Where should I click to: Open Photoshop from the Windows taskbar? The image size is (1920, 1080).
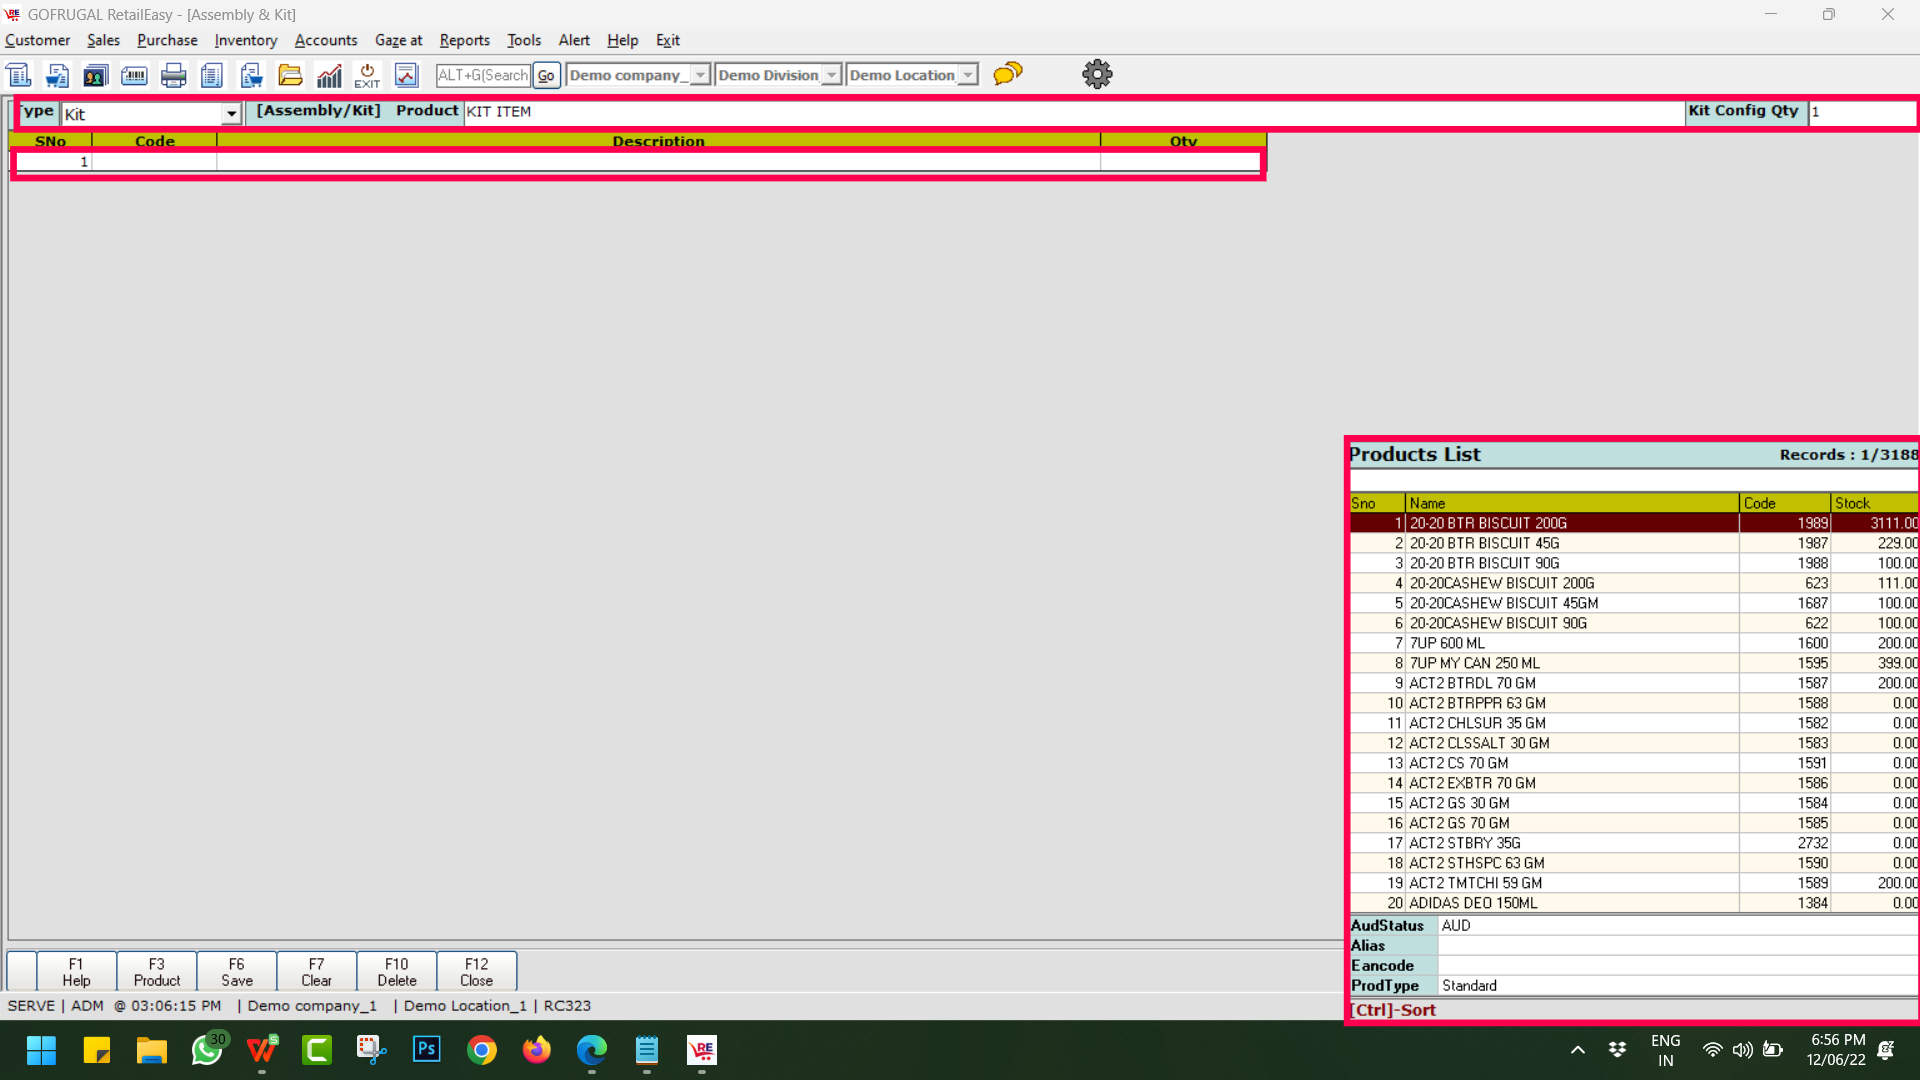click(x=427, y=1049)
